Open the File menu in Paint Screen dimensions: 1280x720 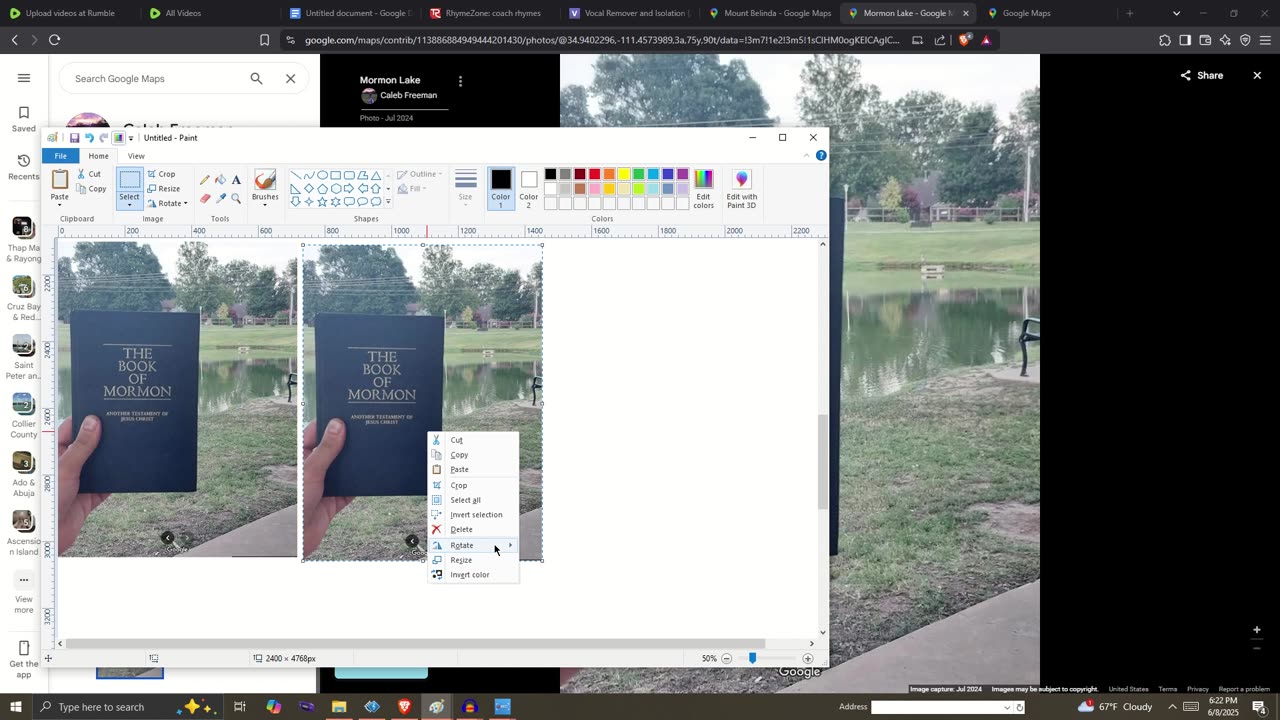[61, 156]
